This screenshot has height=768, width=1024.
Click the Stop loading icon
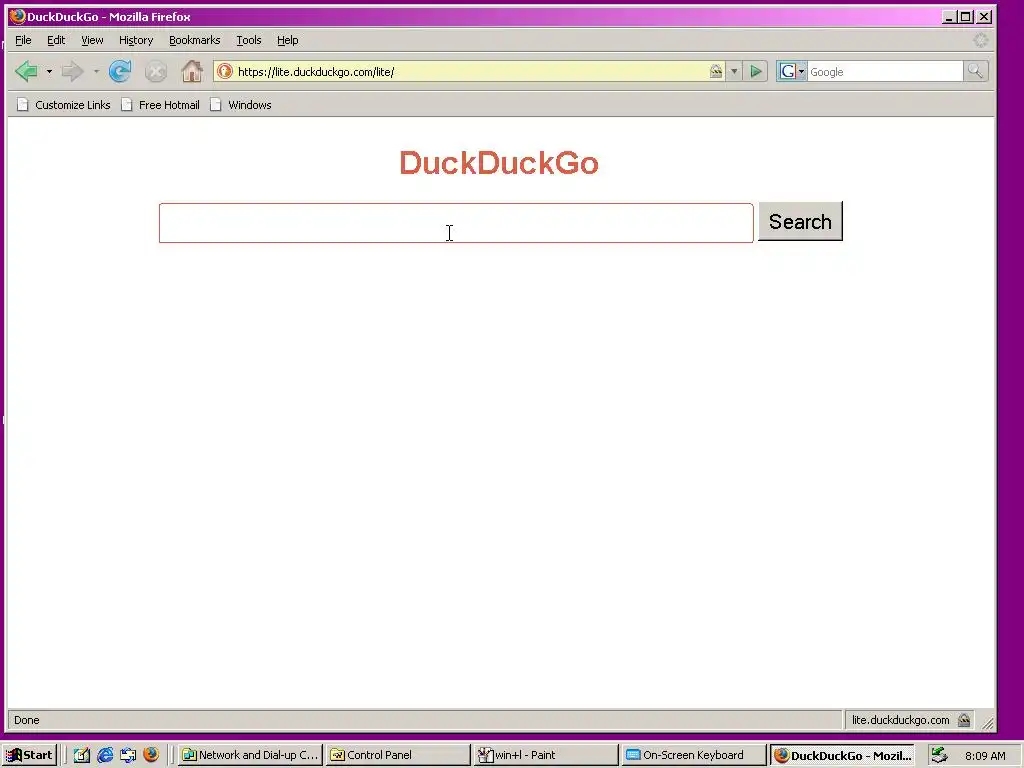coord(155,71)
